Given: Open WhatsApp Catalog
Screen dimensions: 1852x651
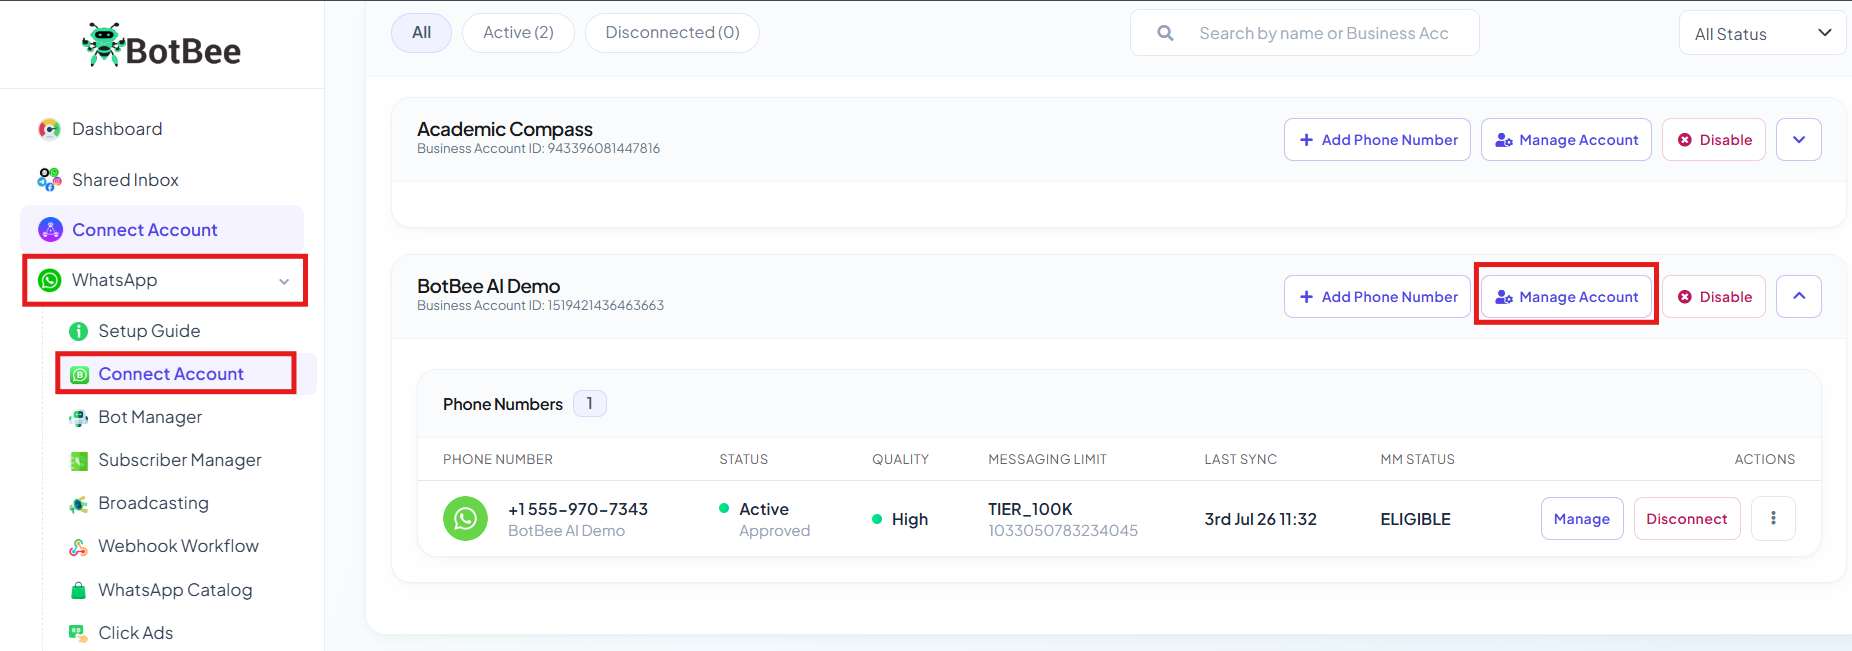Looking at the screenshot, I should click(x=175, y=590).
